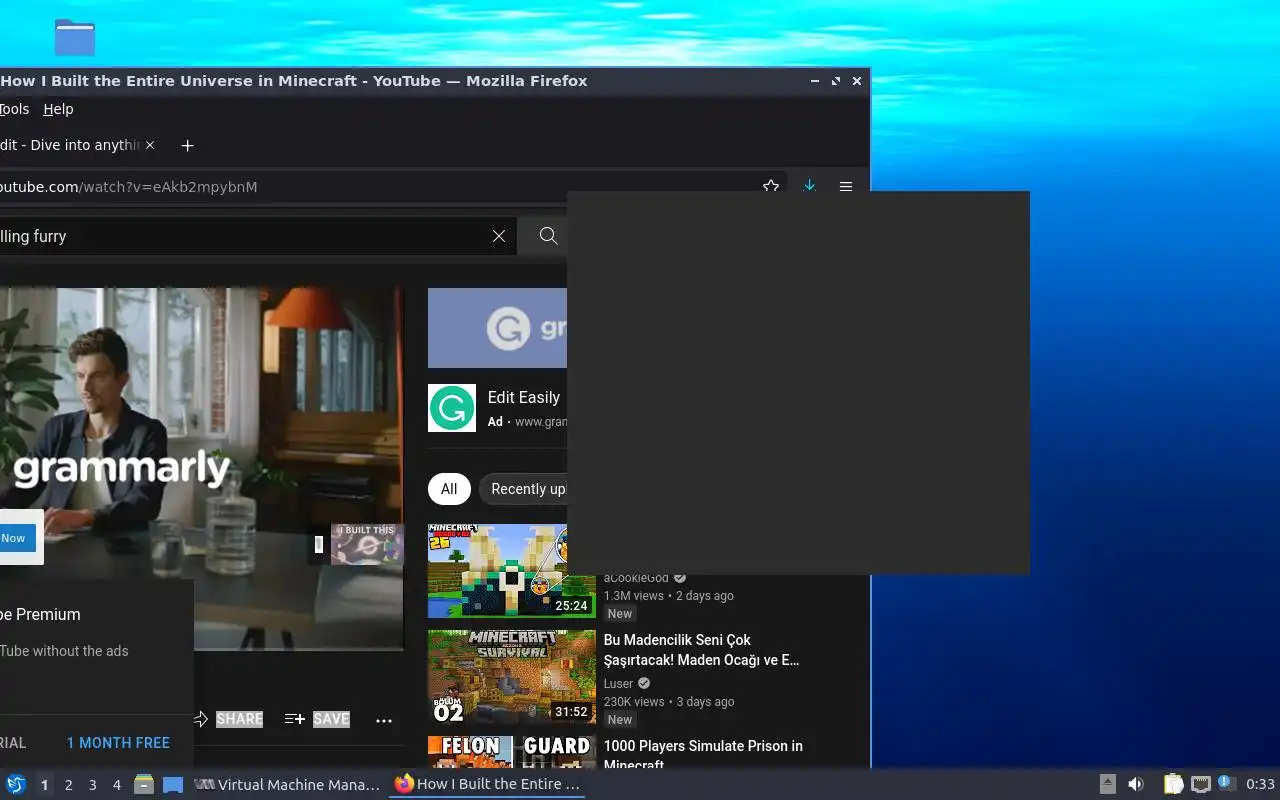The width and height of the screenshot is (1280, 800).
Task: Clear the YouTube search box with the X
Action: click(x=499, y=236)
